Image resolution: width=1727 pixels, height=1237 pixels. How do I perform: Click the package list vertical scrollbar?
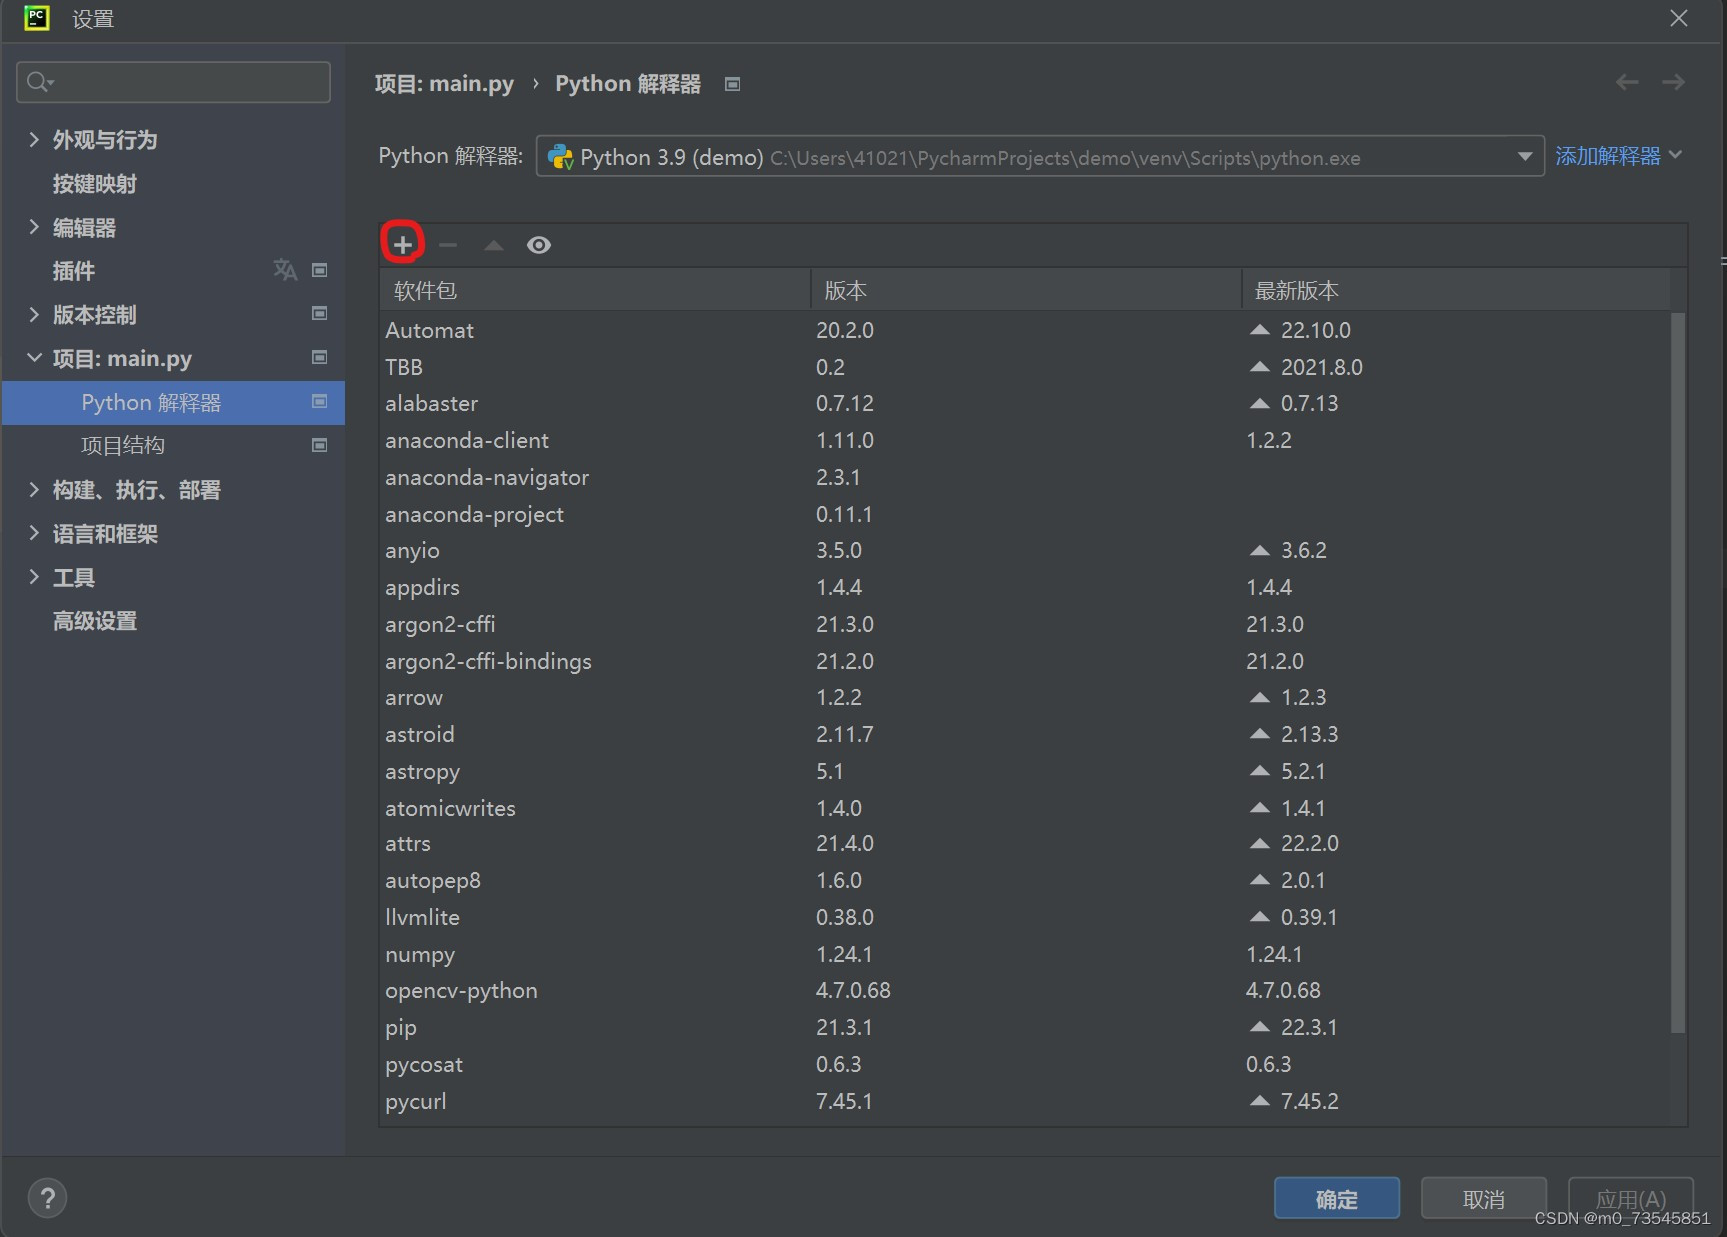1678,672
